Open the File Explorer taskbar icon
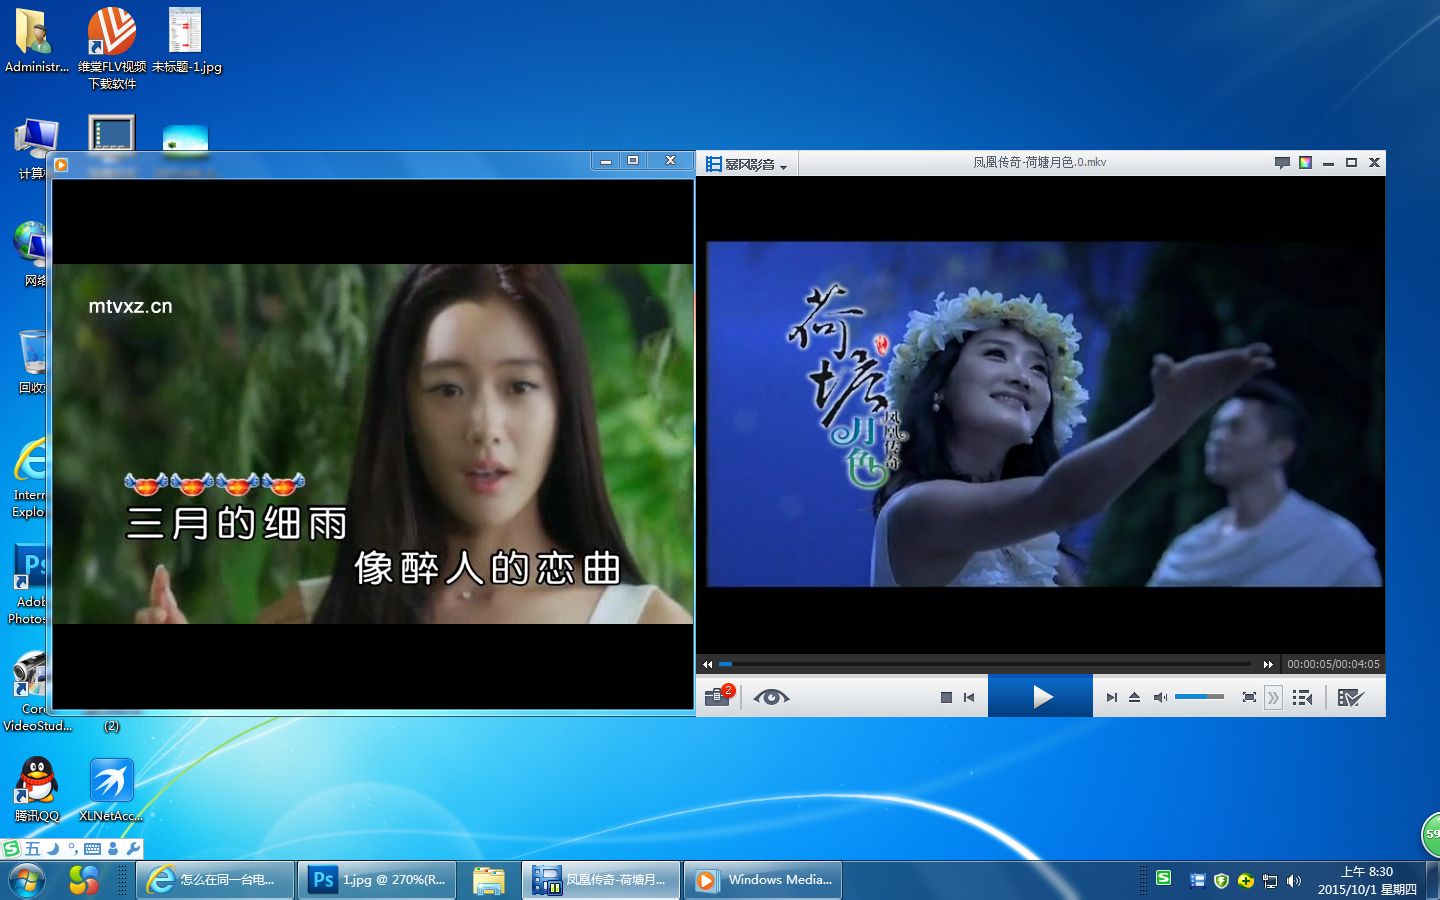The width and height of the screenshot is (1440, 900). 489,880
